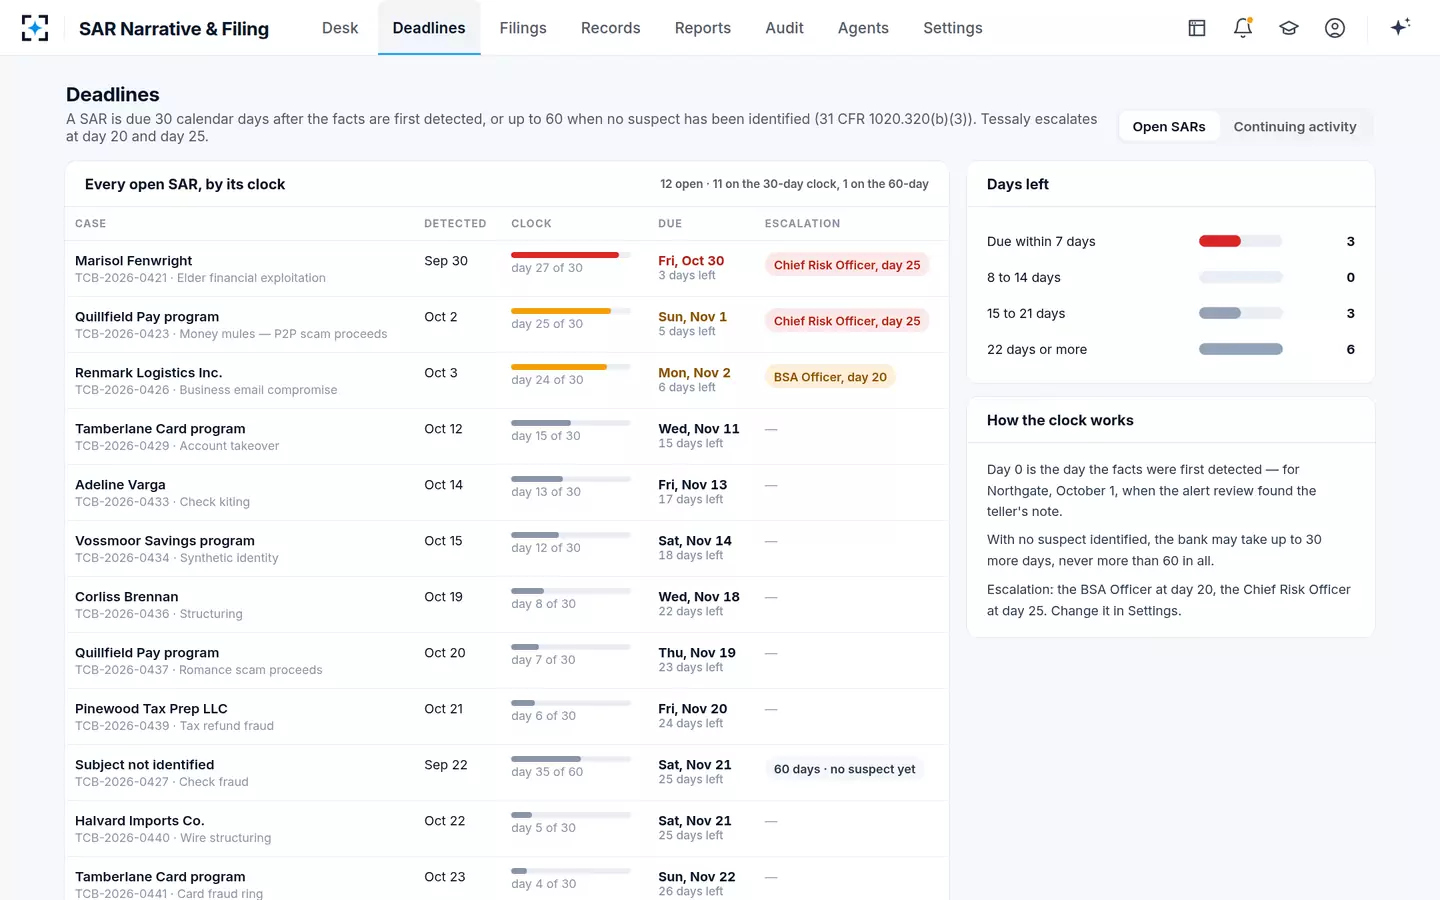1440x900 pixels.
Task: Select Tamberlane Card program account takeover case
Action: coord(507,437)
